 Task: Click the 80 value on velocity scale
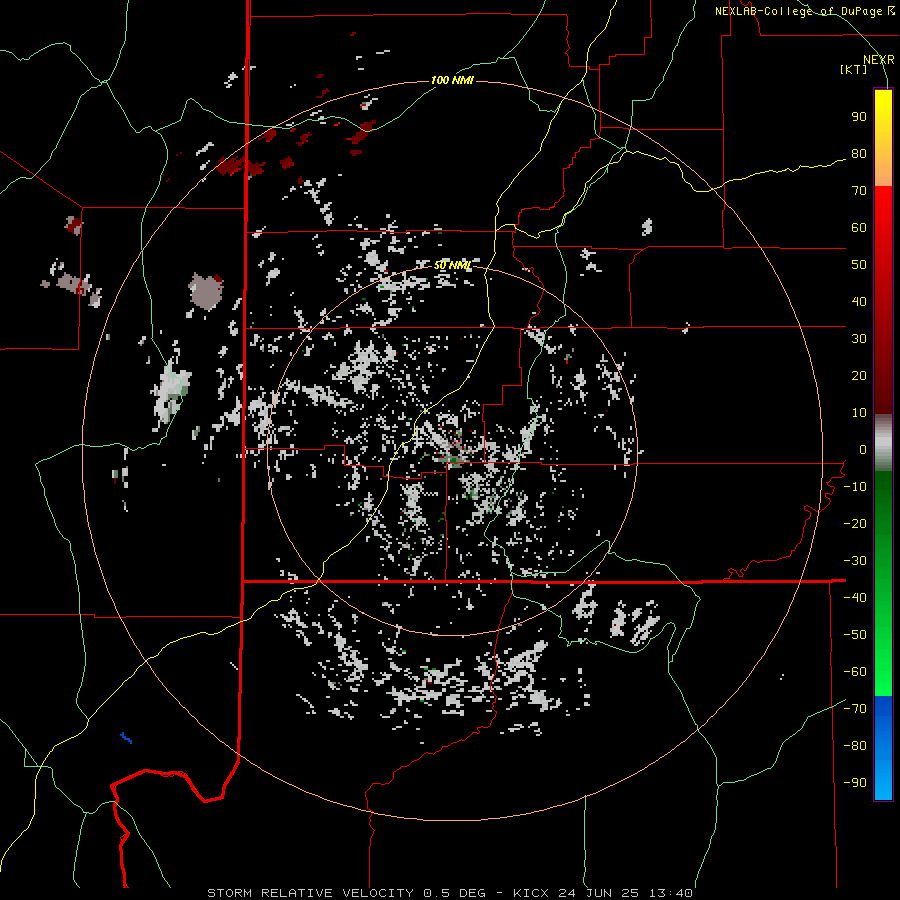[x=859, y=154]
